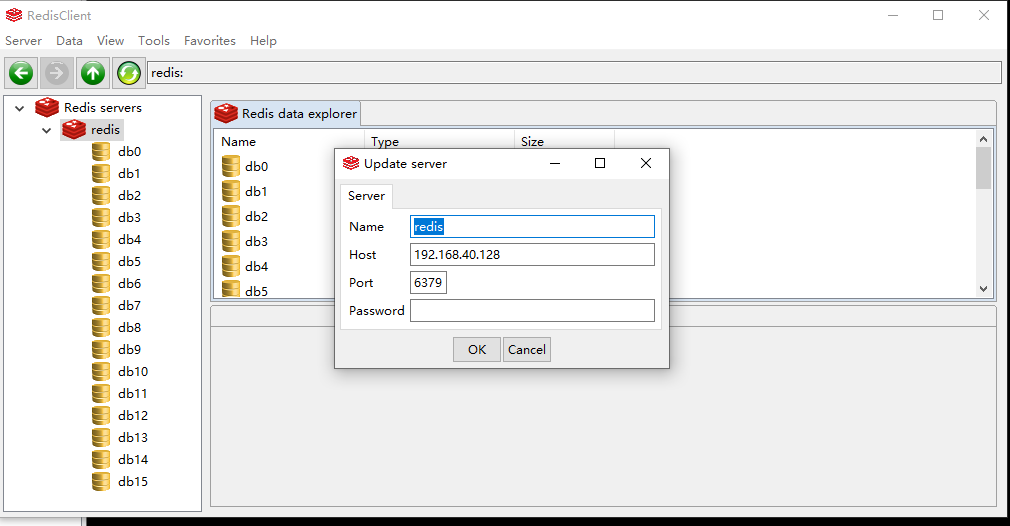This screenshot has height=526, width=1010.
Task: Select the db9 database icon in the tree
Action: 101,349
